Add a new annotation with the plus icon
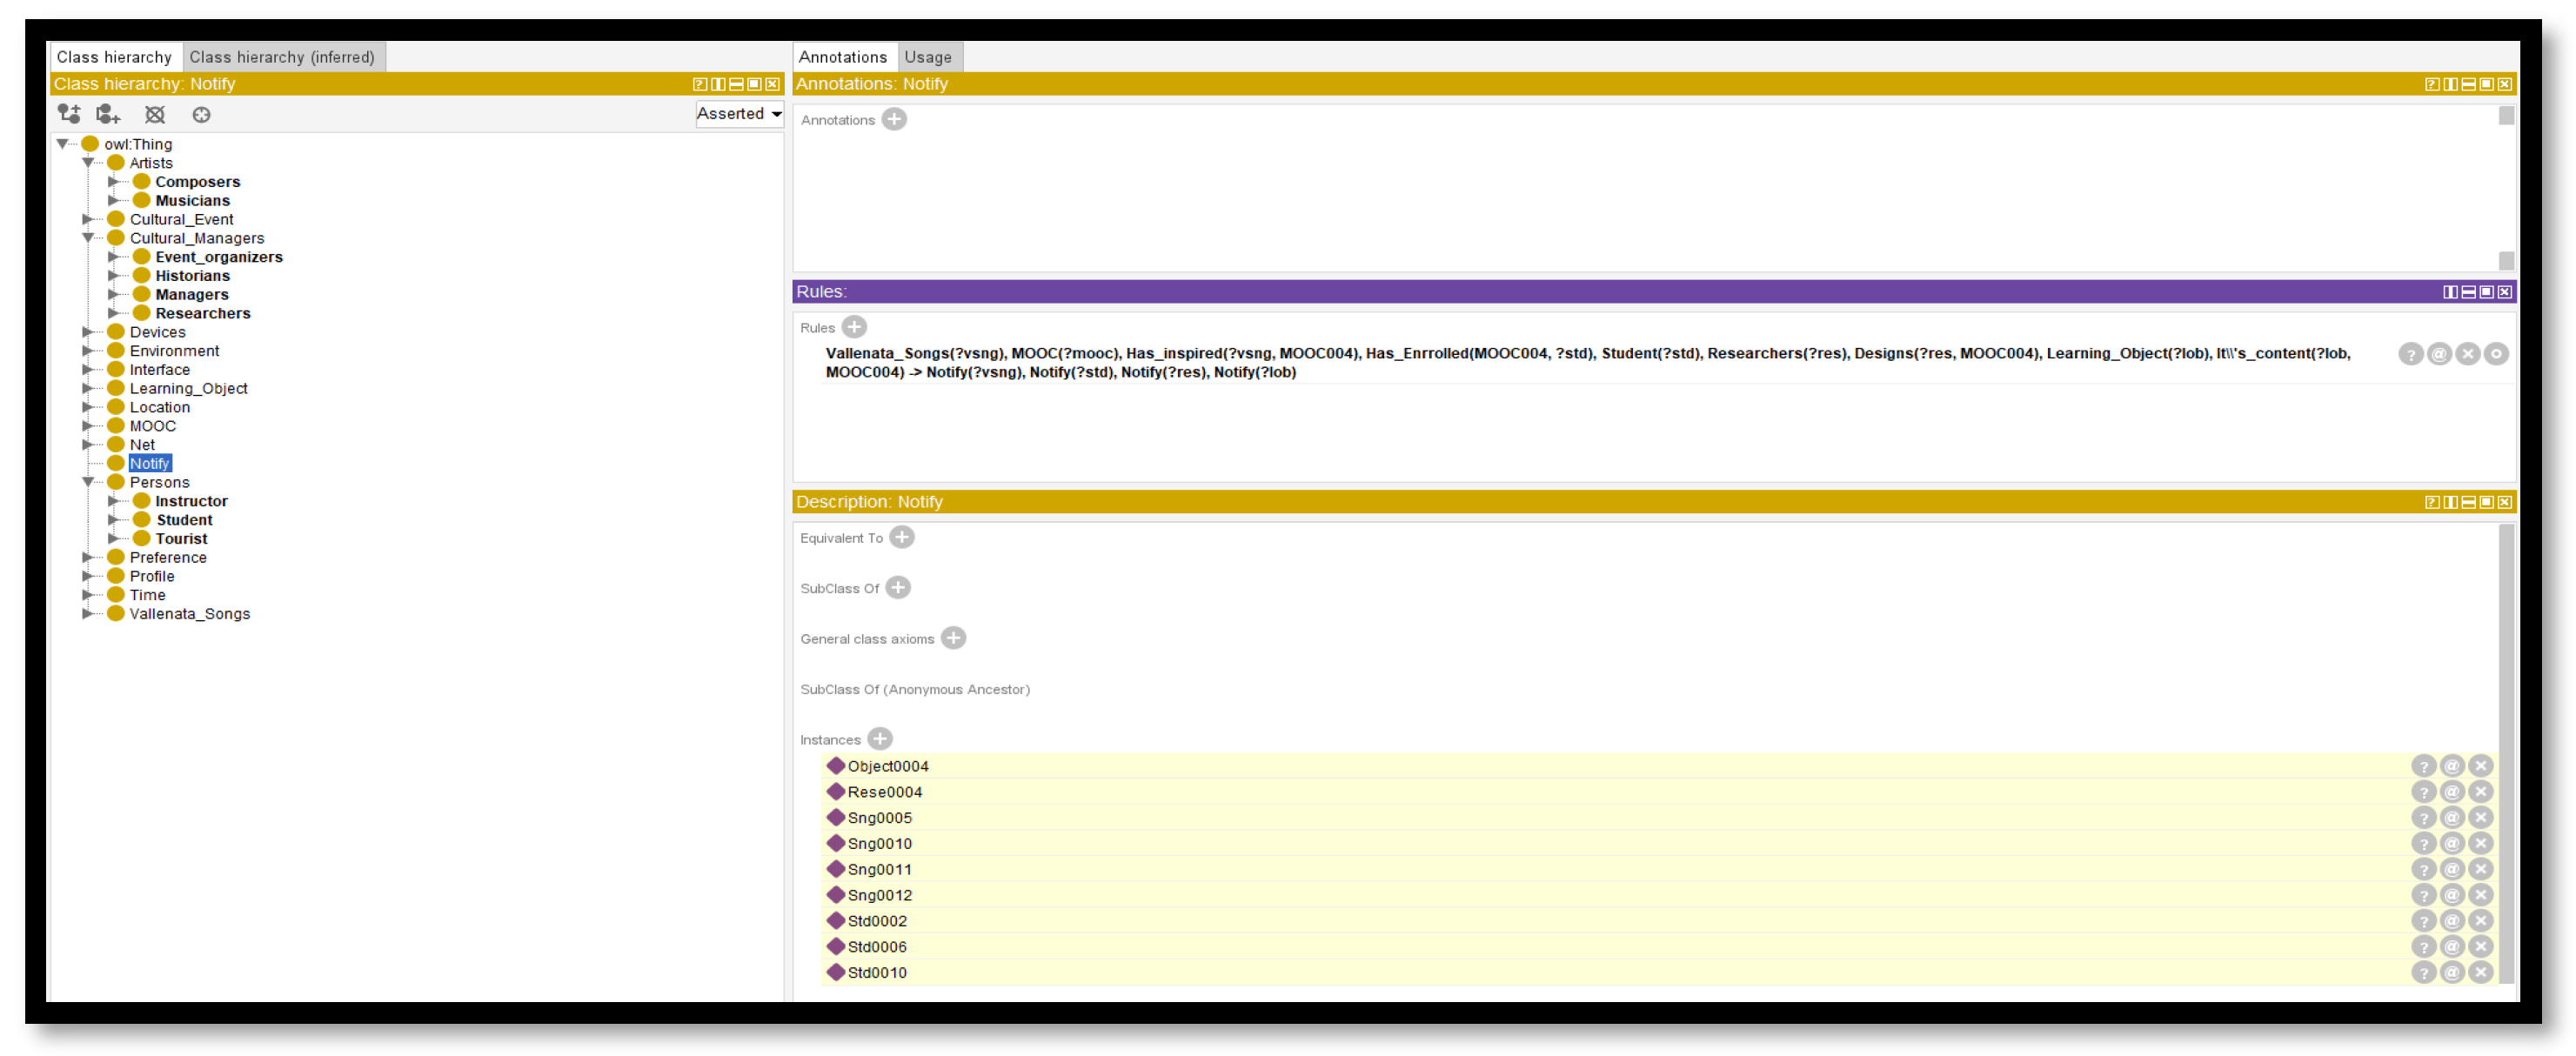 [x=894, y=120]
